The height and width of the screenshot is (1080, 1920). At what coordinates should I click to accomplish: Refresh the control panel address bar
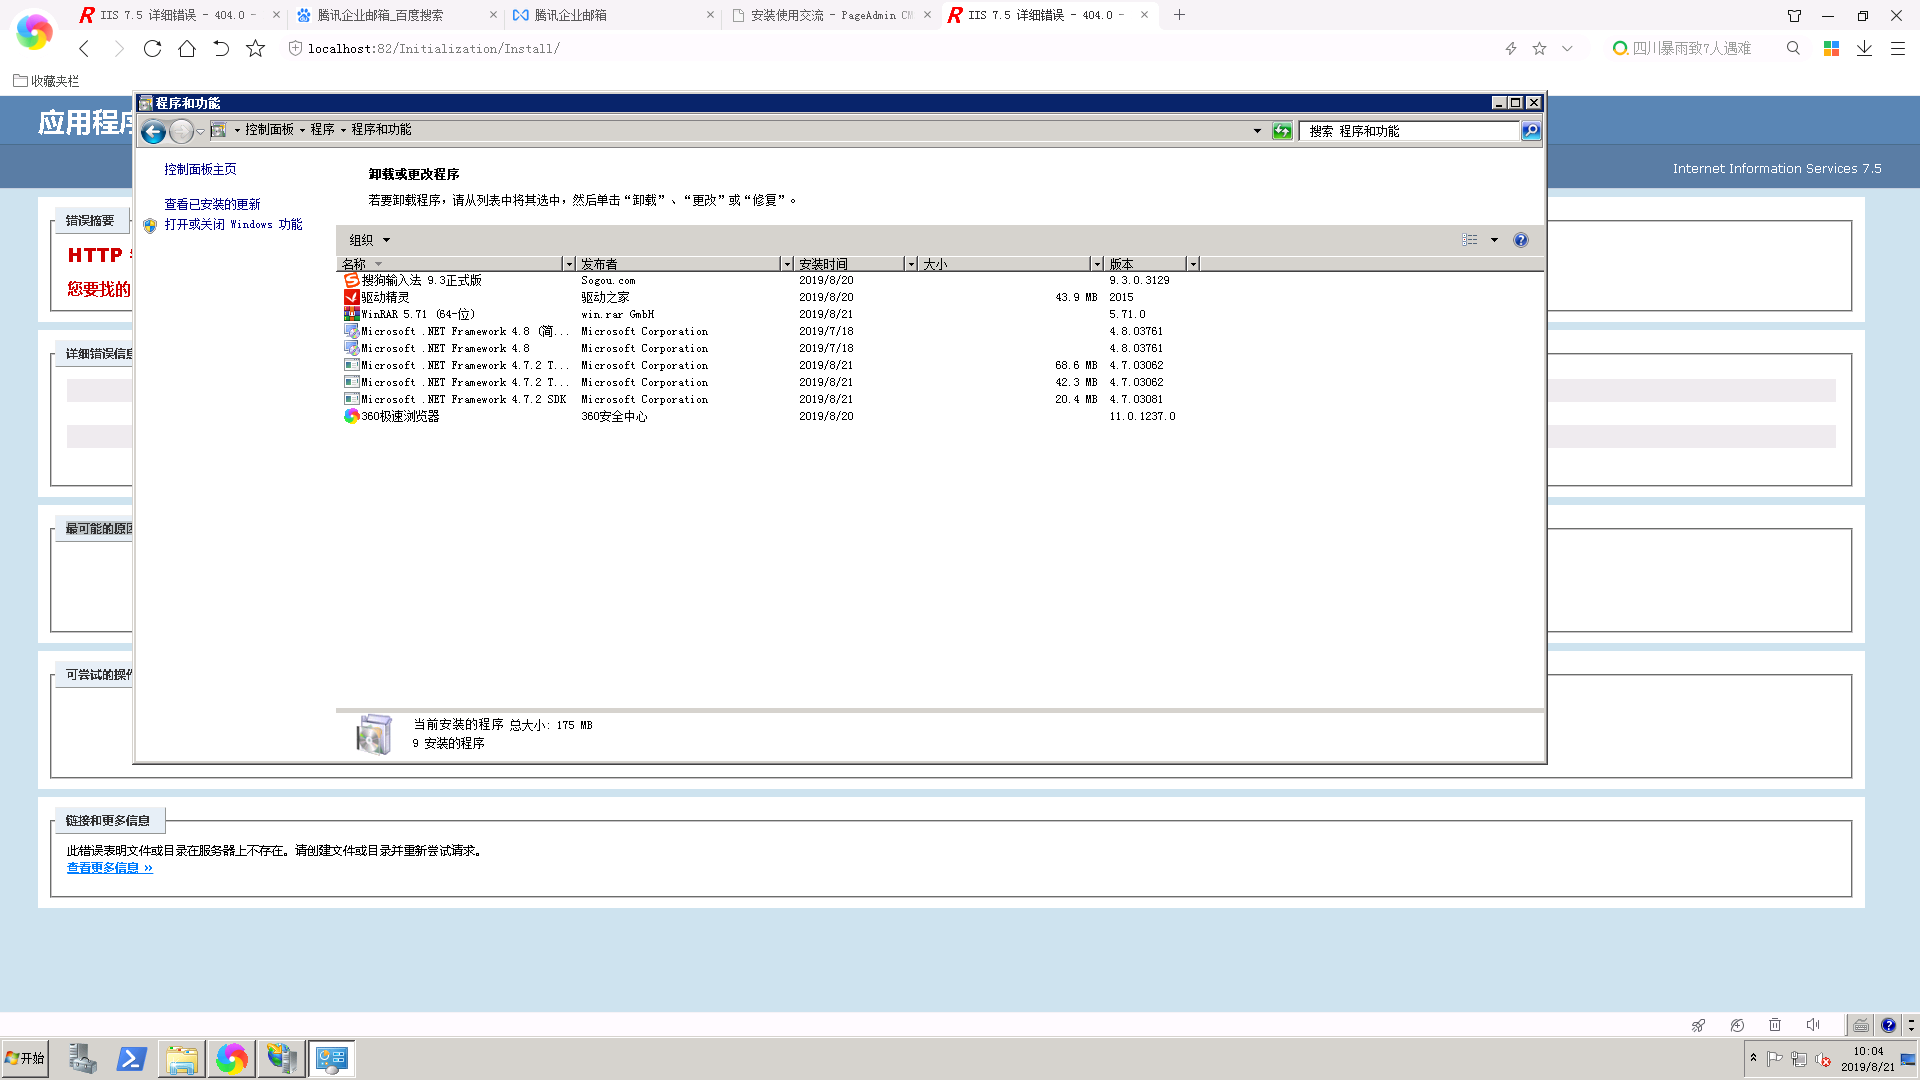pos(1282,131)
